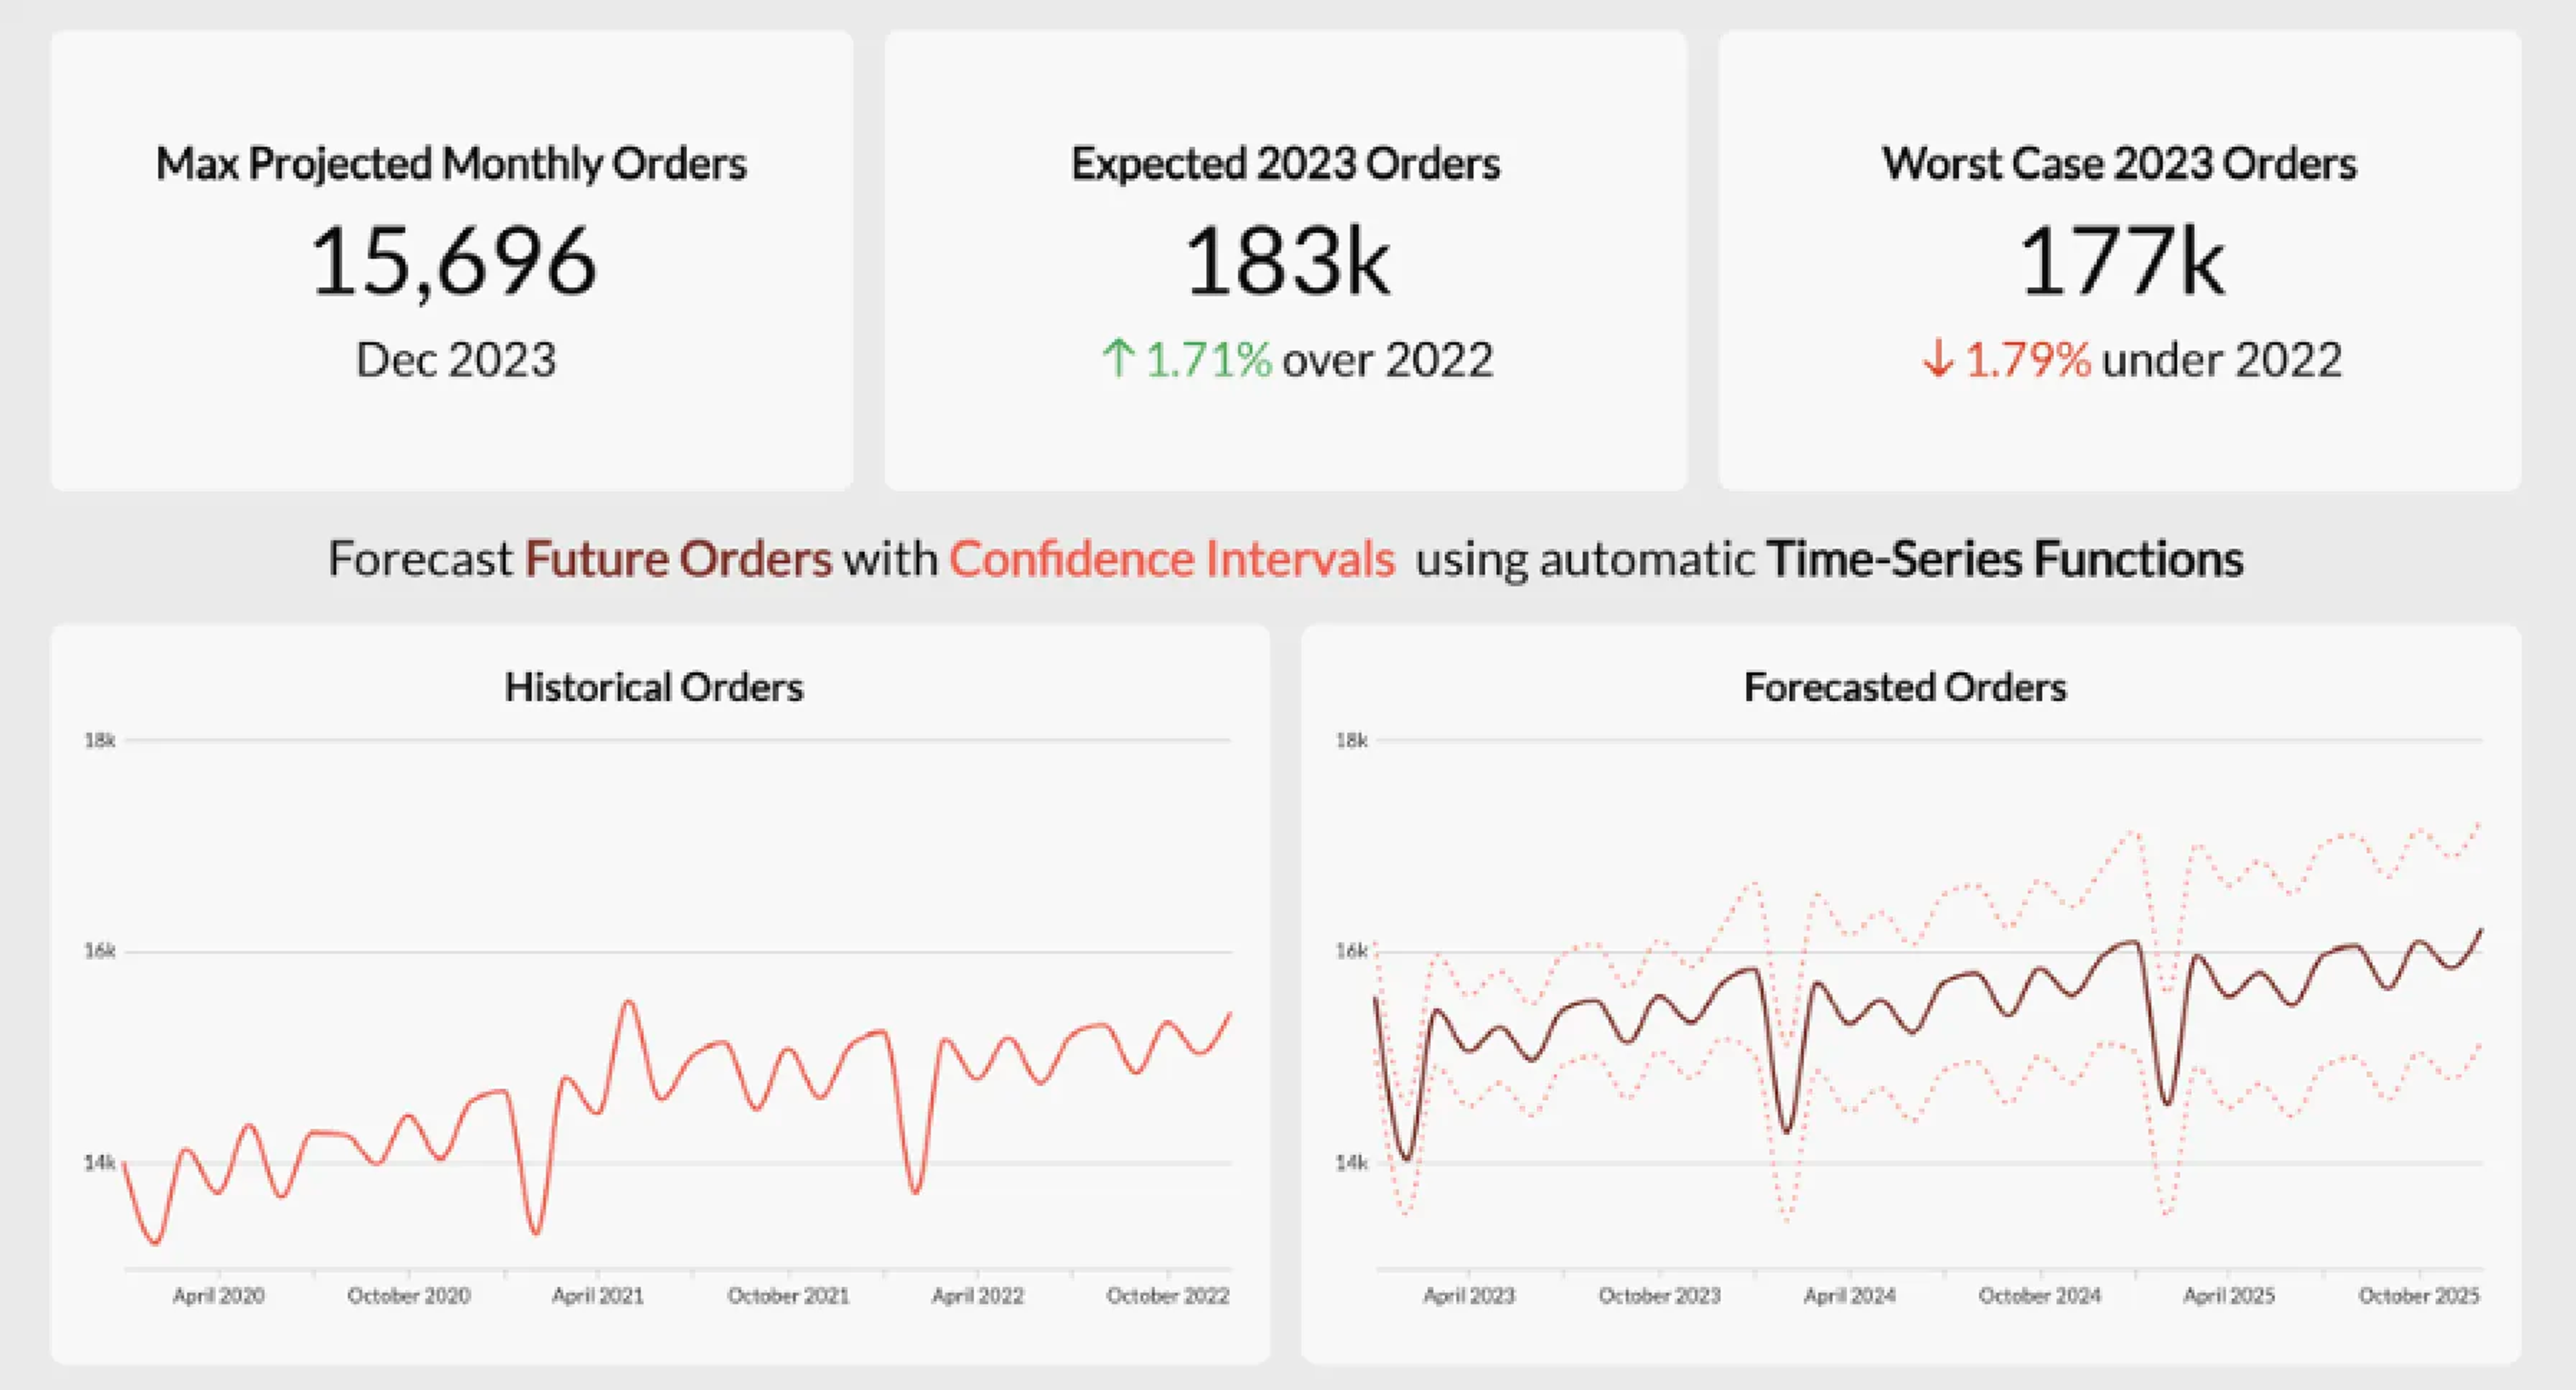Select the Forecasted Orders chart title
Image resolution: width=2576 pixels, height=1390 pixels.
coord(1905,687)
